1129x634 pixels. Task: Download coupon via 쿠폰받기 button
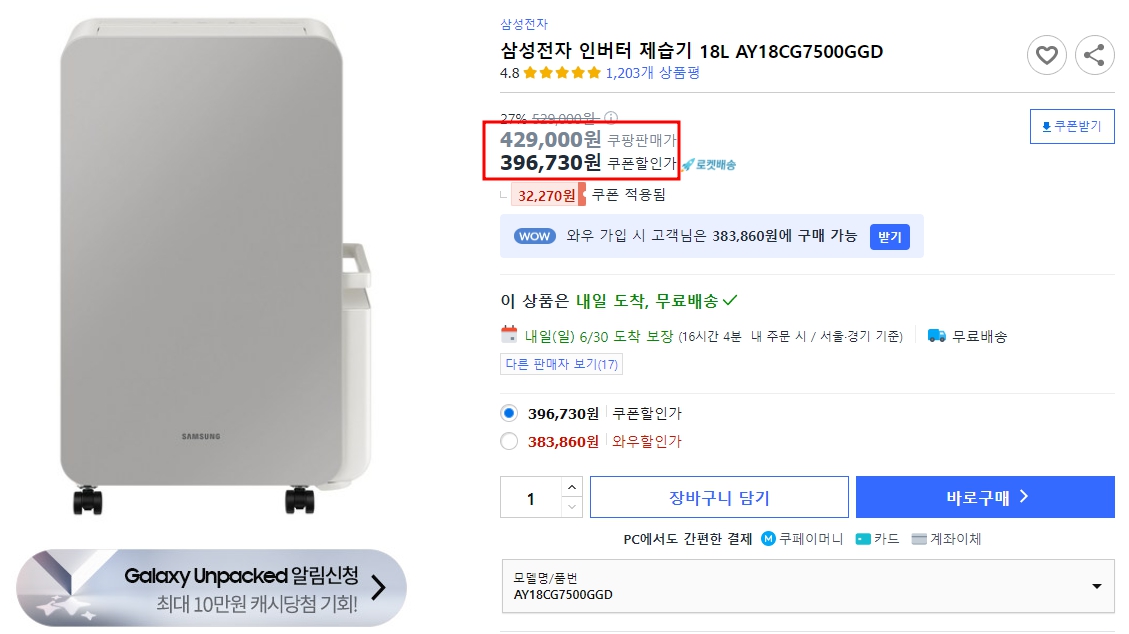pos(1072,127)
